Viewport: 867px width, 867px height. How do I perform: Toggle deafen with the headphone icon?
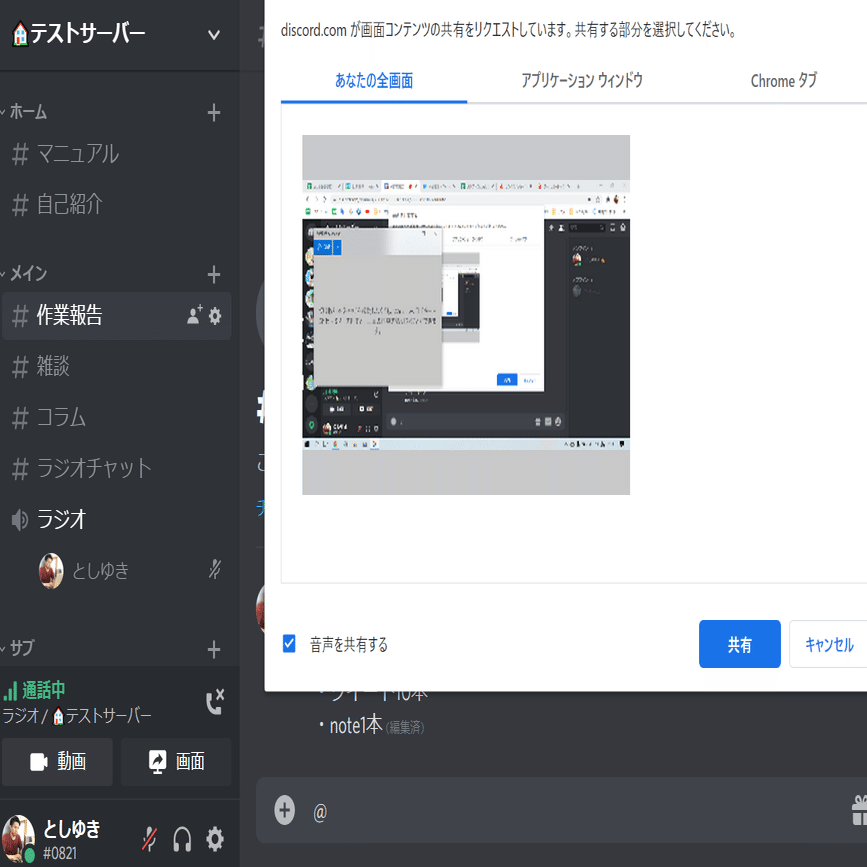tap(181, 838)
